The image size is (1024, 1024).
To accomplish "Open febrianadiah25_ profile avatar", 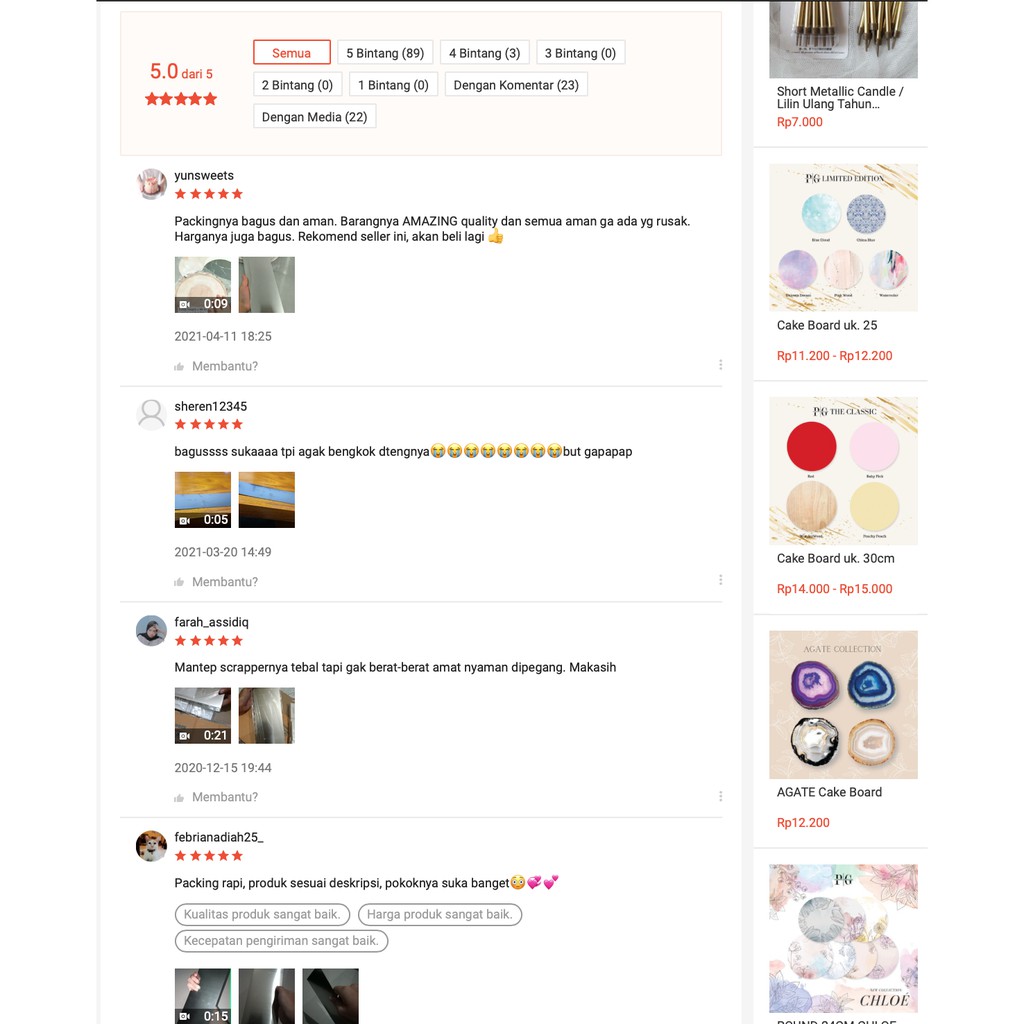I will [152, 846].
